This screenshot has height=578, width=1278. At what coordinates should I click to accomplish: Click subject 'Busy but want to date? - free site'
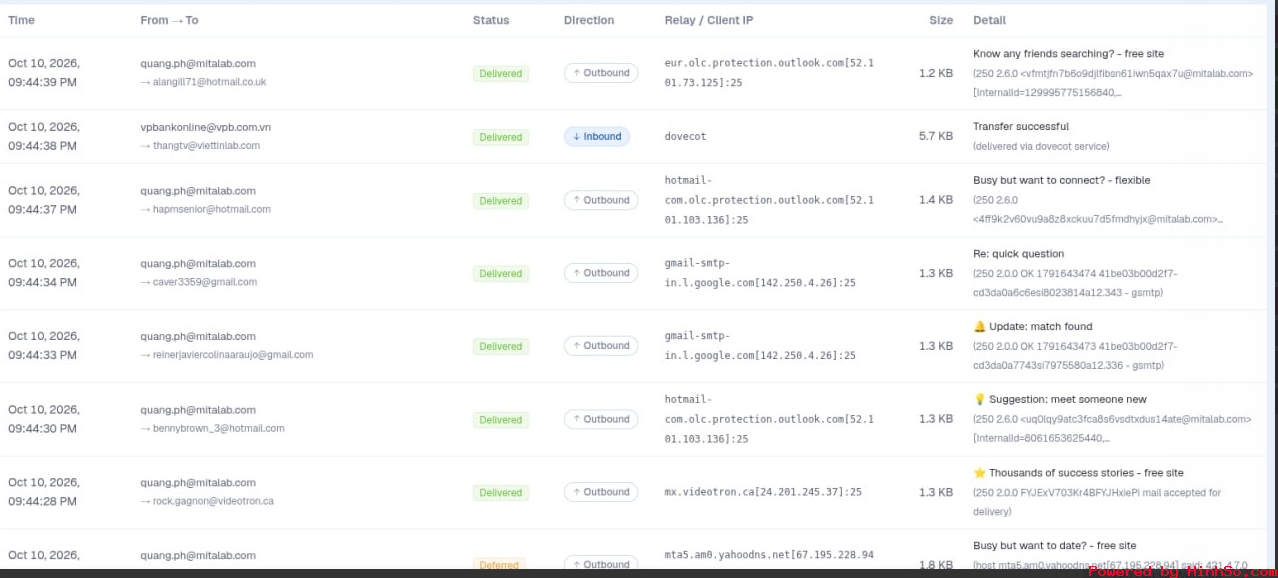[1055, 546]
